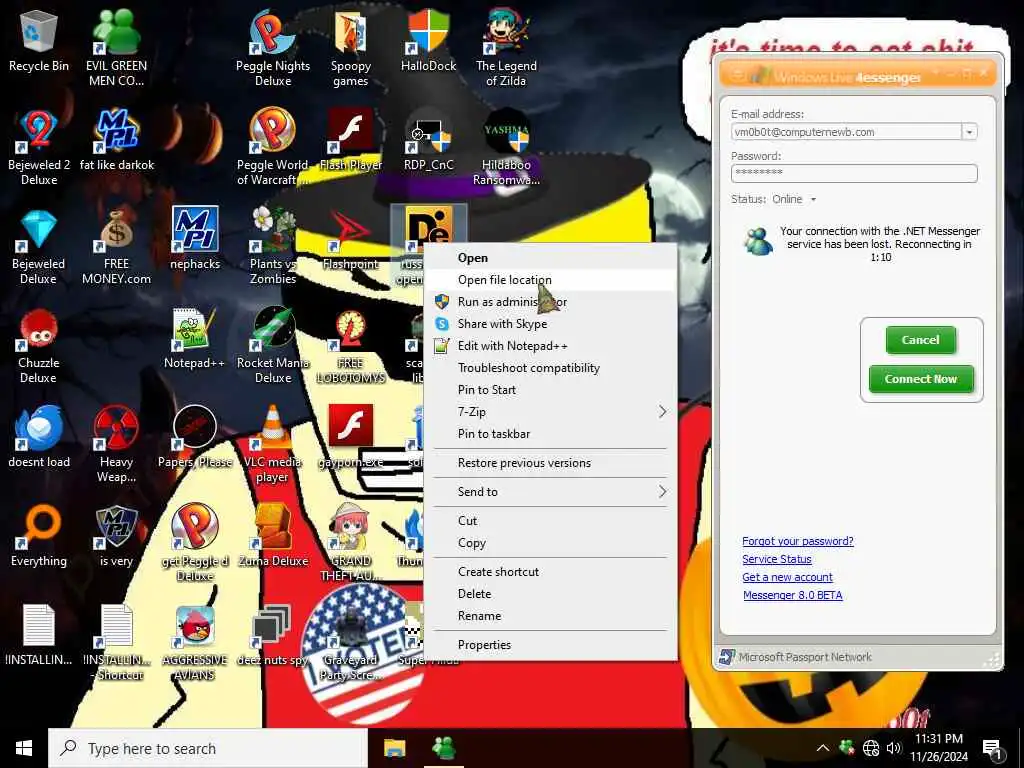Open the gayporn.exe Flash icon

351,437
